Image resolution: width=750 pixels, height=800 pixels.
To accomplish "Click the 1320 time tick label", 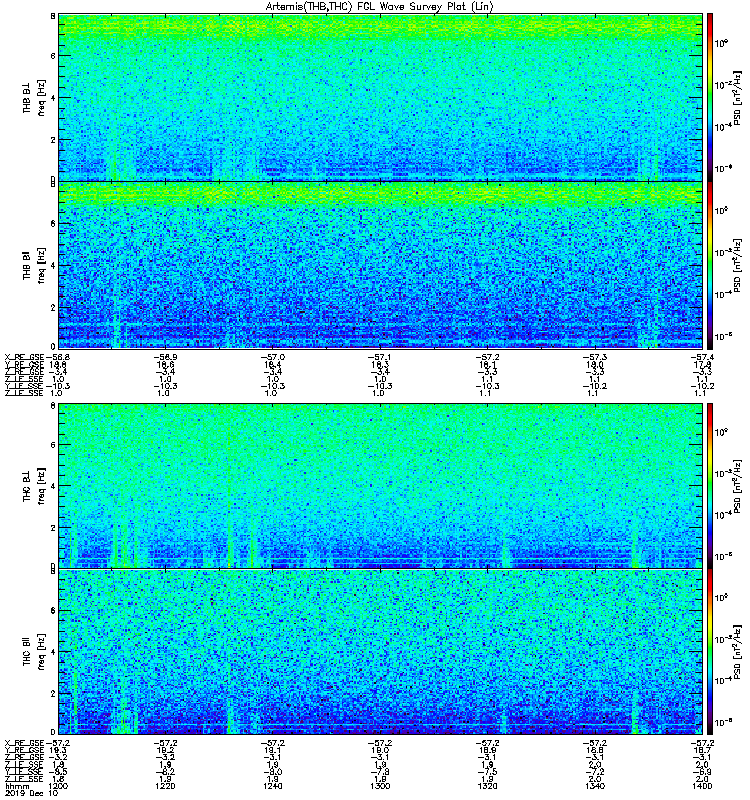I will [488, 786].
